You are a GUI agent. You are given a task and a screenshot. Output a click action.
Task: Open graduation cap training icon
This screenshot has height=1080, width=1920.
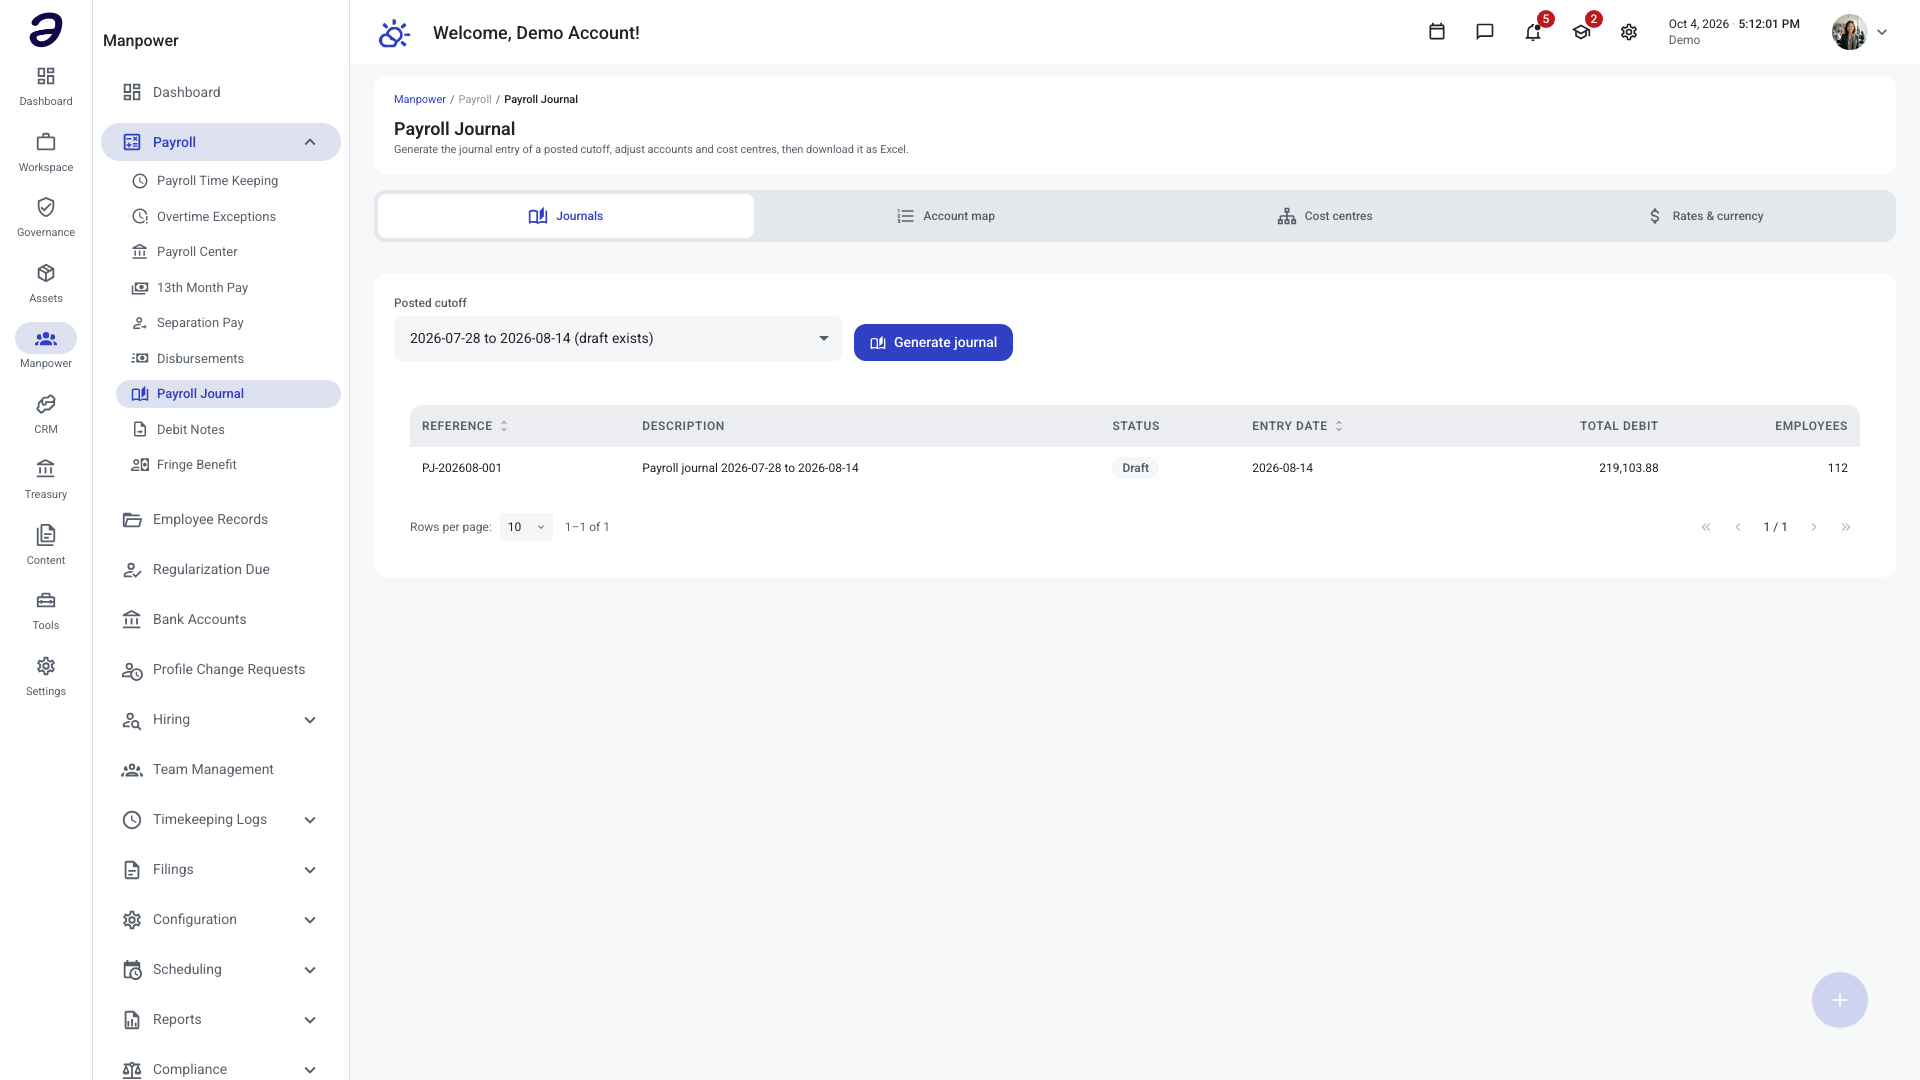1581,32
